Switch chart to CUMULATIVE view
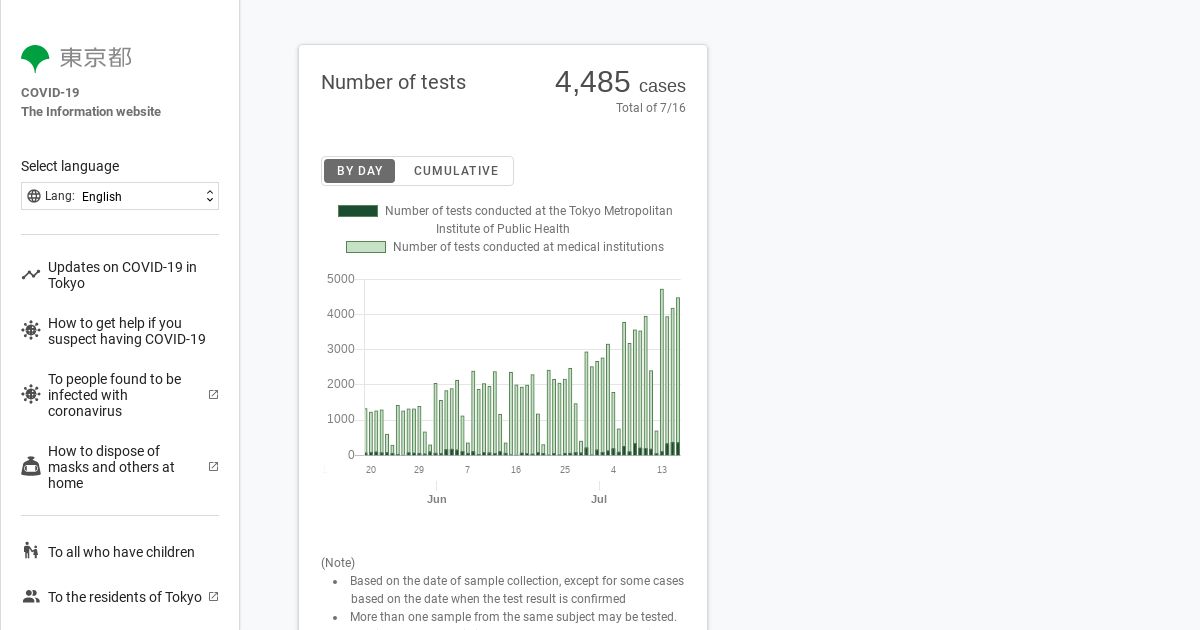 coord(456,171)
